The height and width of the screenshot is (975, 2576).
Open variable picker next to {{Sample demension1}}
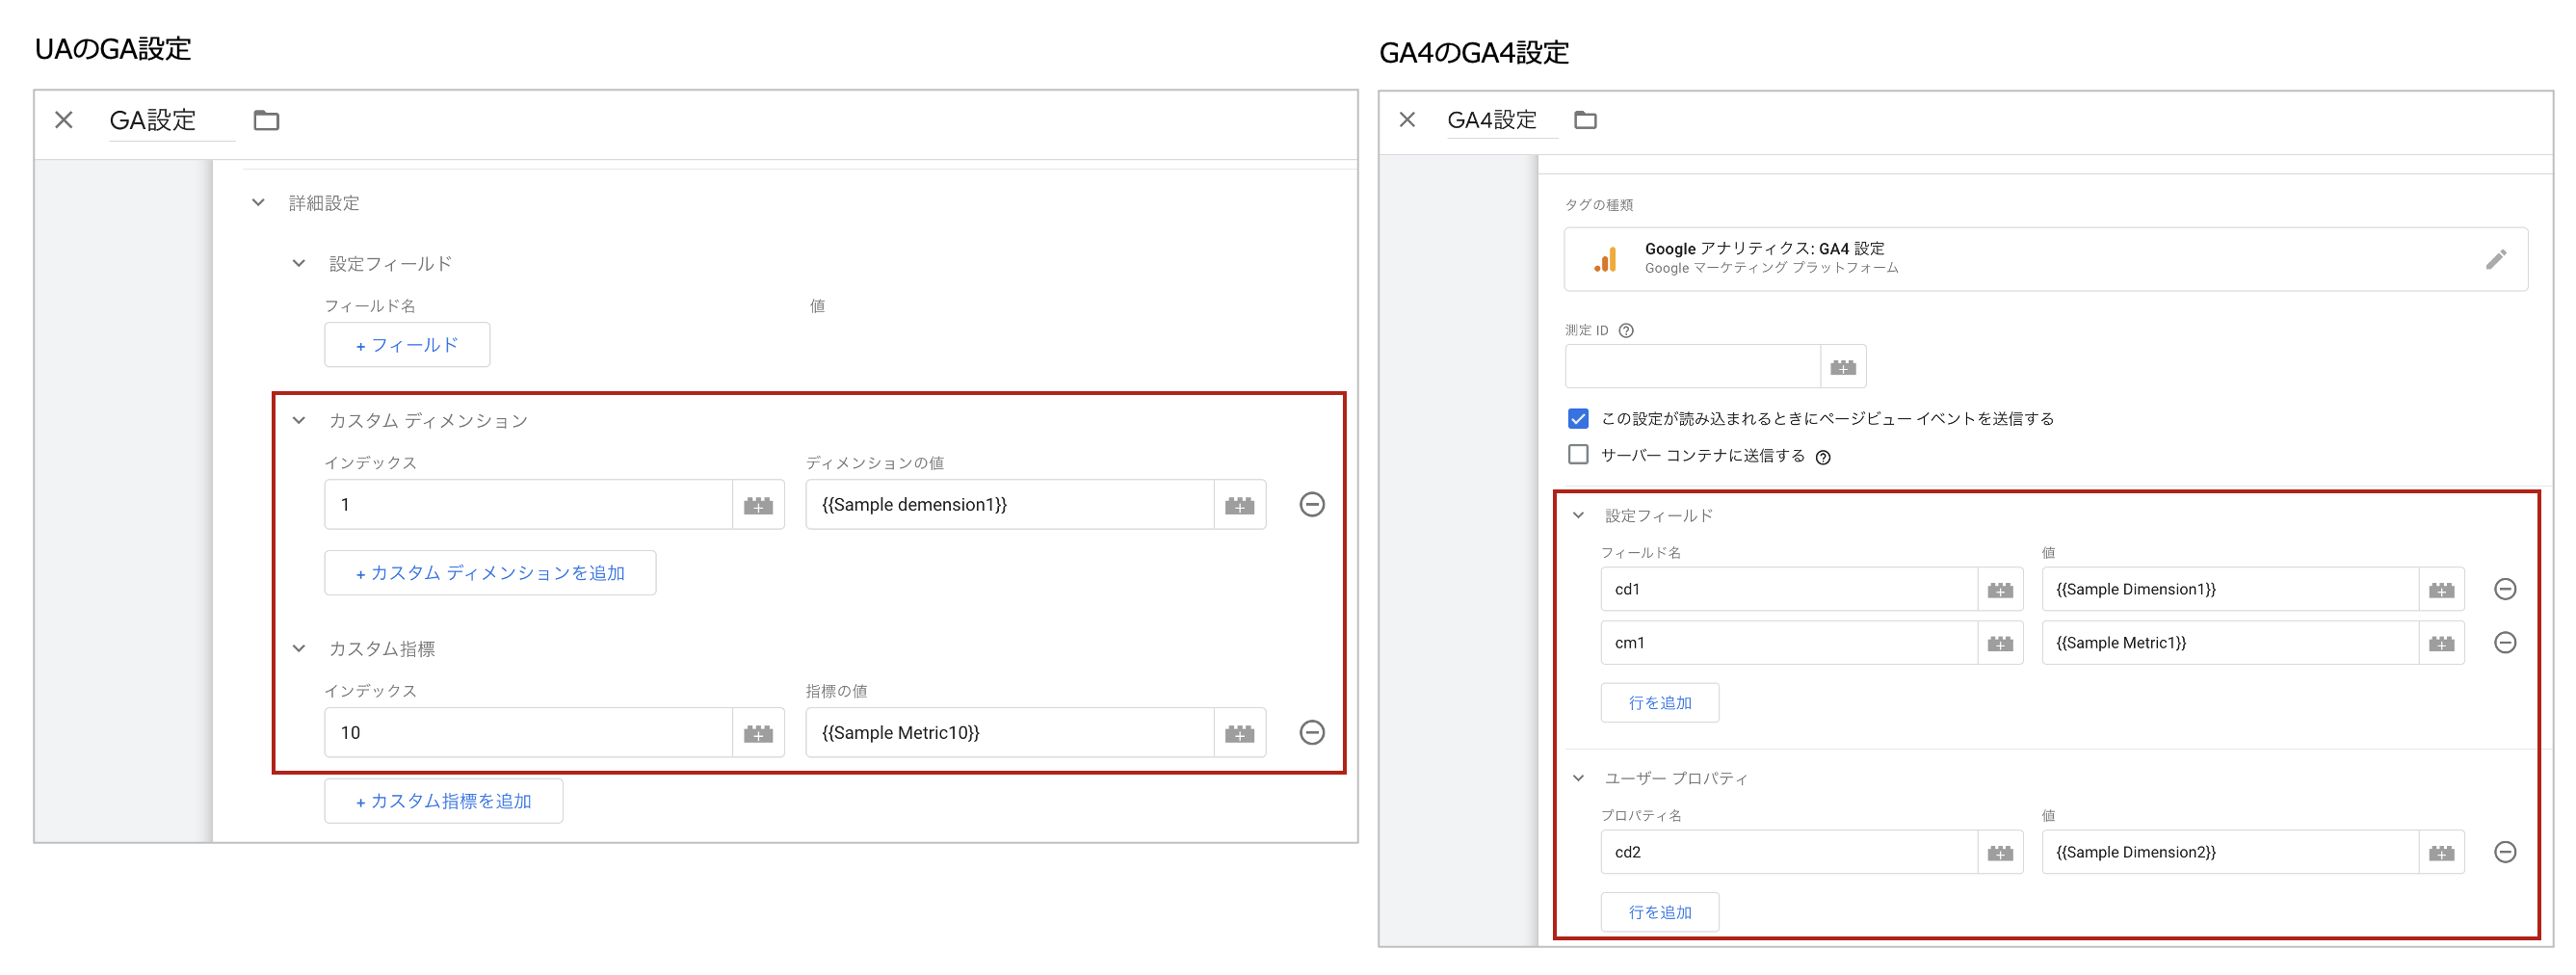[1240, 504]
